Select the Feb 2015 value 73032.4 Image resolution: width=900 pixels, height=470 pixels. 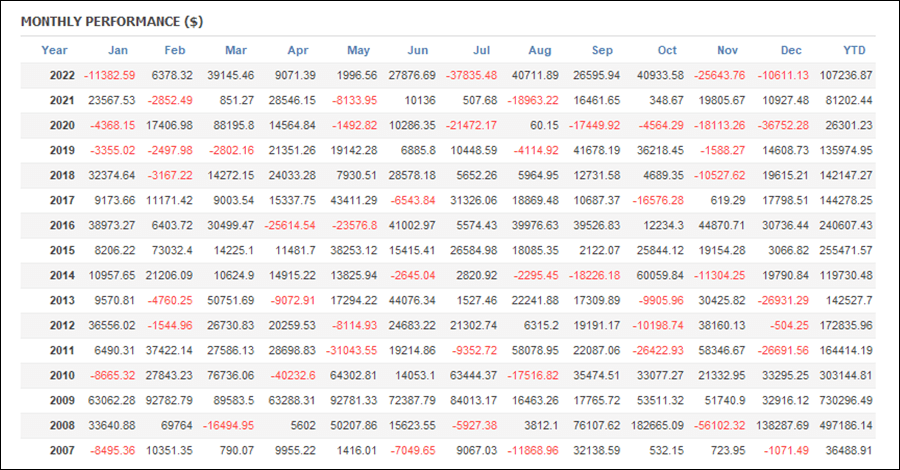(172, 251)
